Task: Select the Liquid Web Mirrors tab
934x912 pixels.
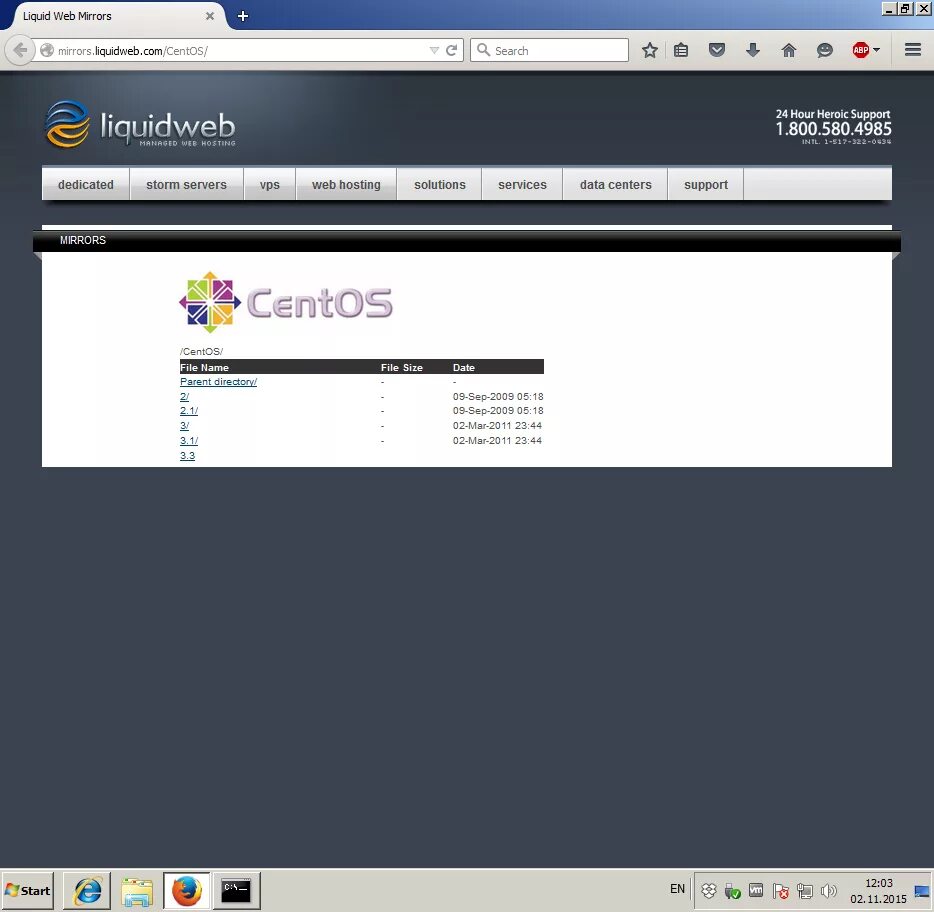Action: (113, 16)
